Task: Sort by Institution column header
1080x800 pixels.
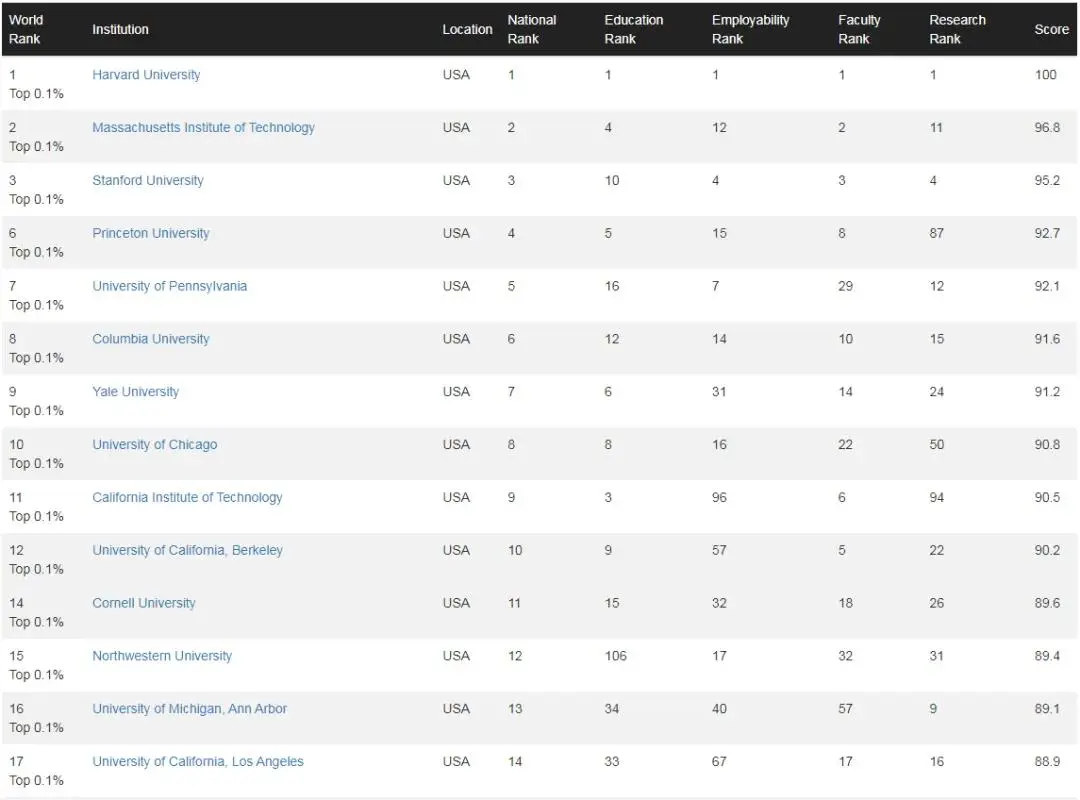Action: tap(121, 29)
